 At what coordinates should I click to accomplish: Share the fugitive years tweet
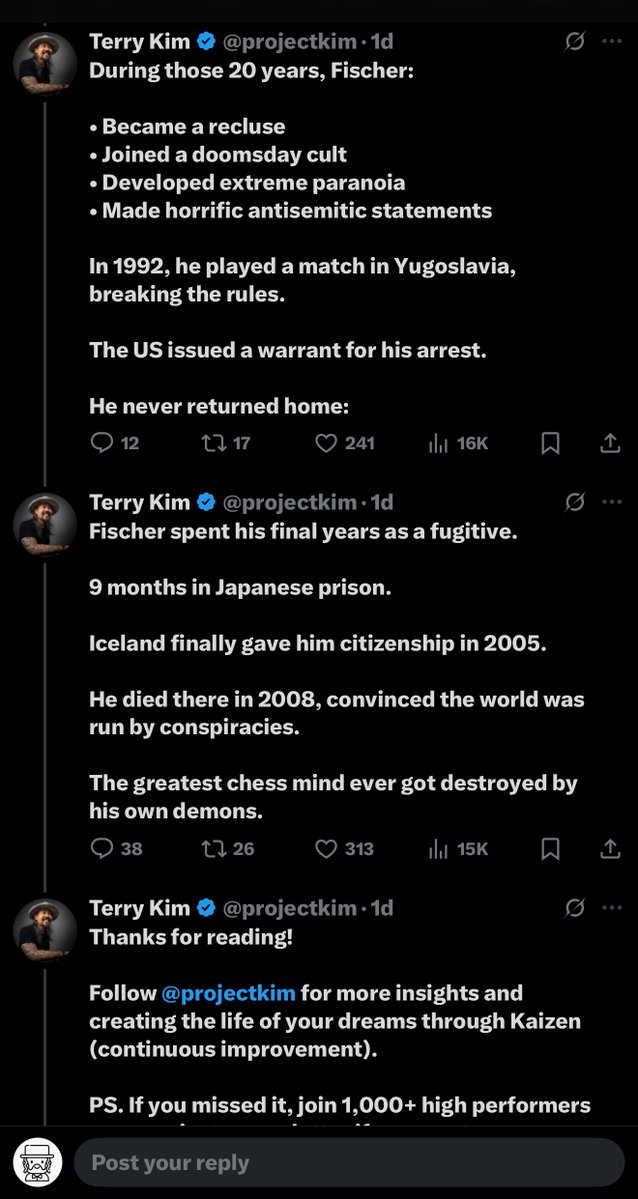pyautogui.click(x=610, y=849)
